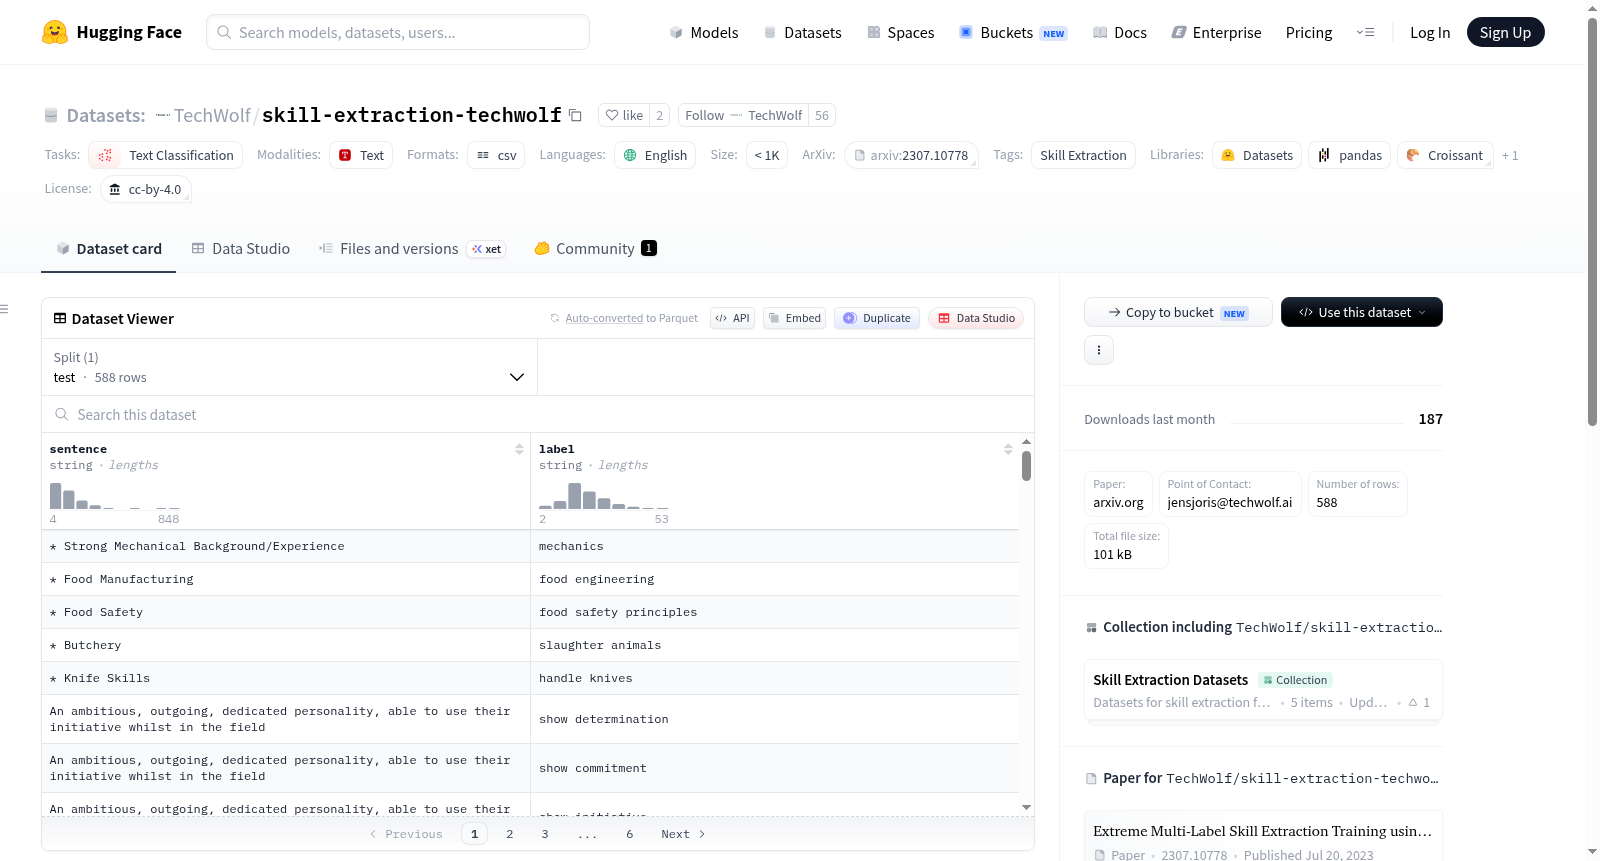Copy dataset name with the copy icon

575,115
